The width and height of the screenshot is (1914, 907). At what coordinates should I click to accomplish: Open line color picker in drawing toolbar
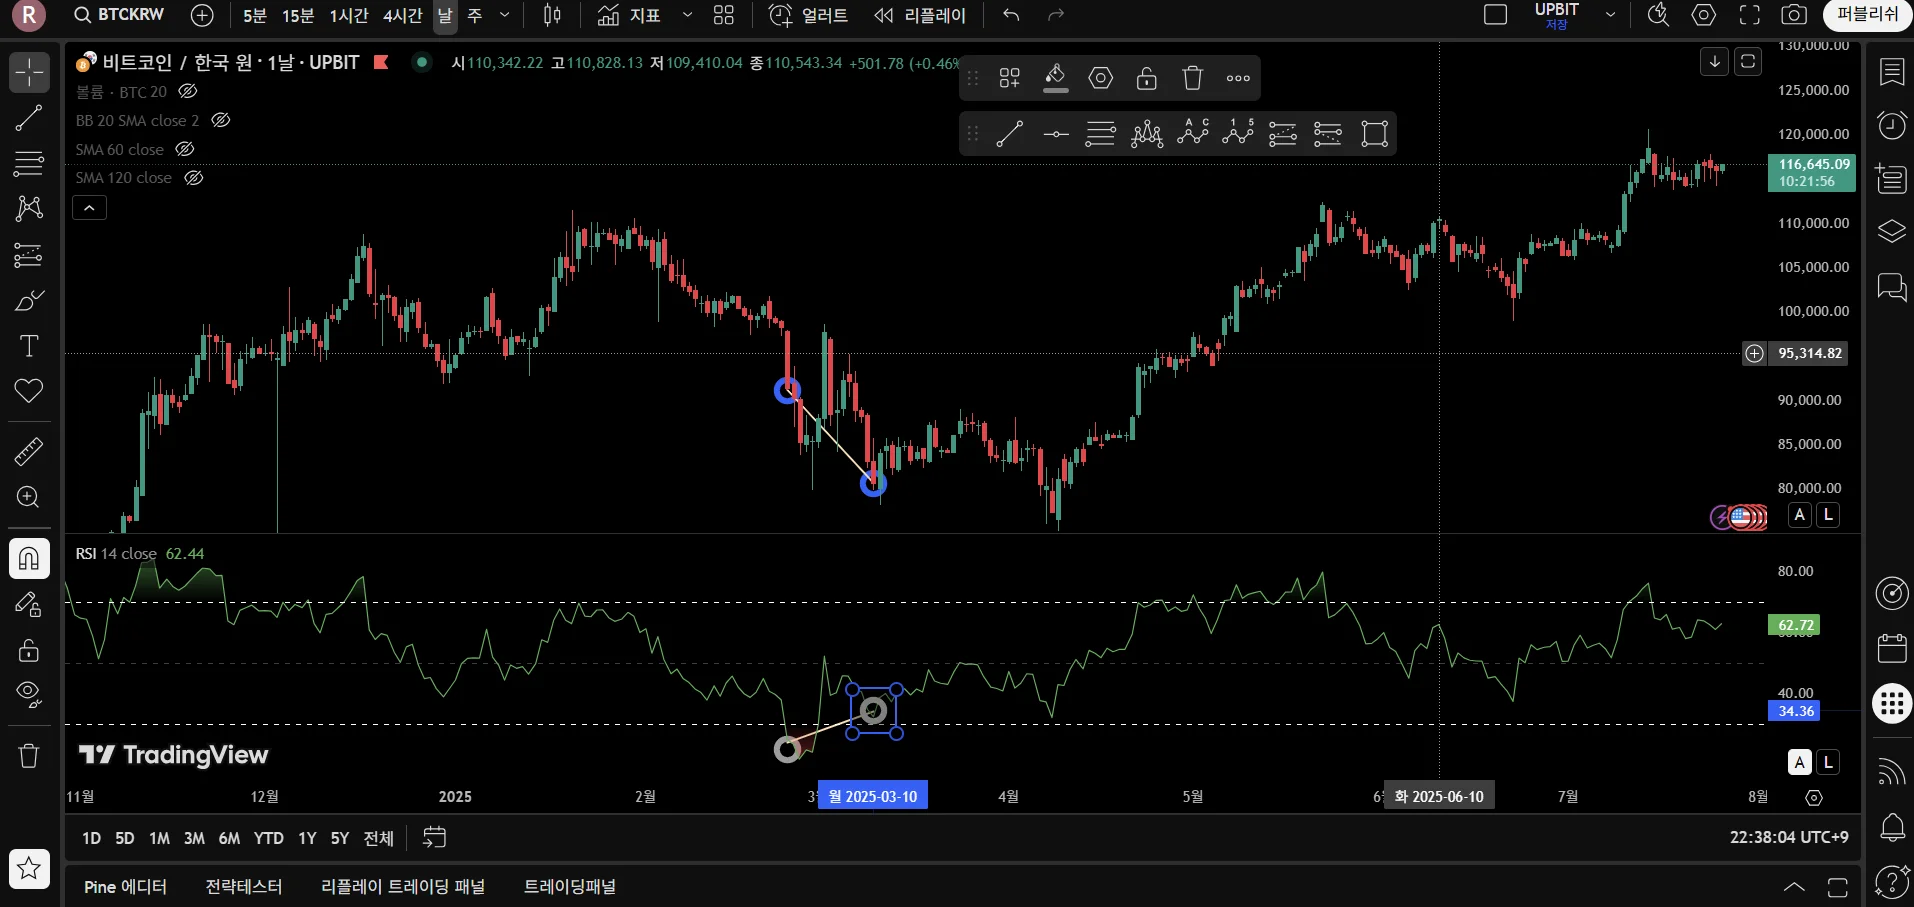[x=1055, y=78]
